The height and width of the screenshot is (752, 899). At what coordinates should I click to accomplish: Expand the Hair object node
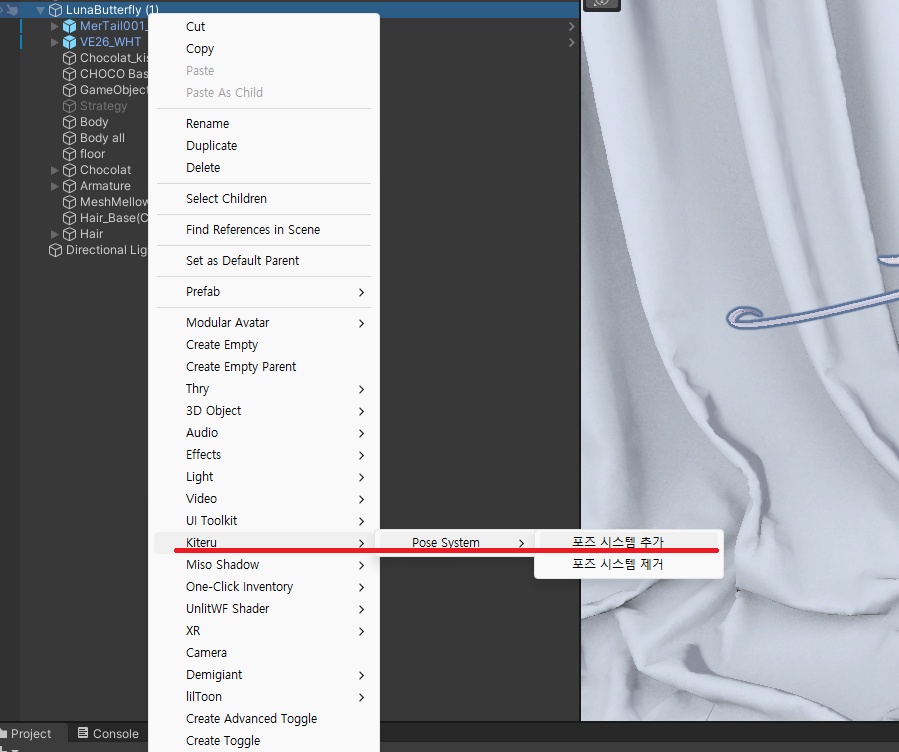pos(54,234)
